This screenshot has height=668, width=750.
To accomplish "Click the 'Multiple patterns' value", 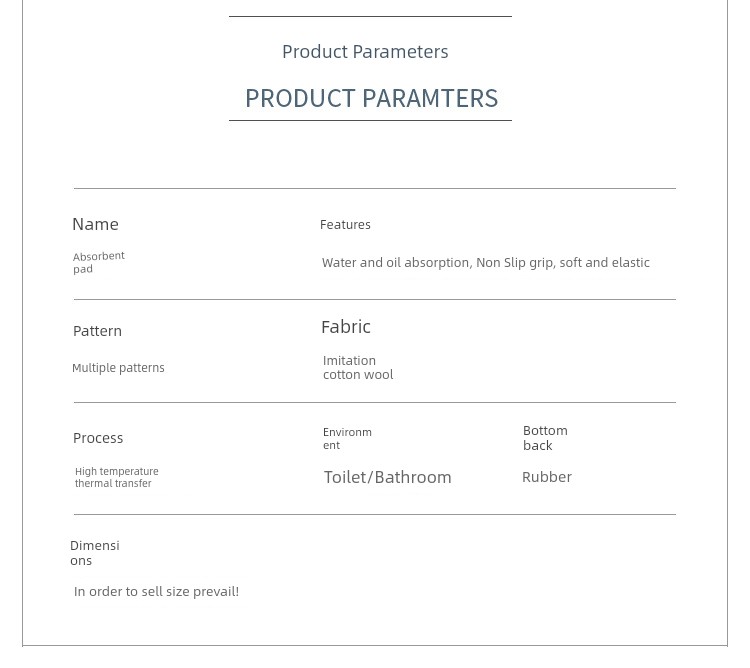I will 118,368.
